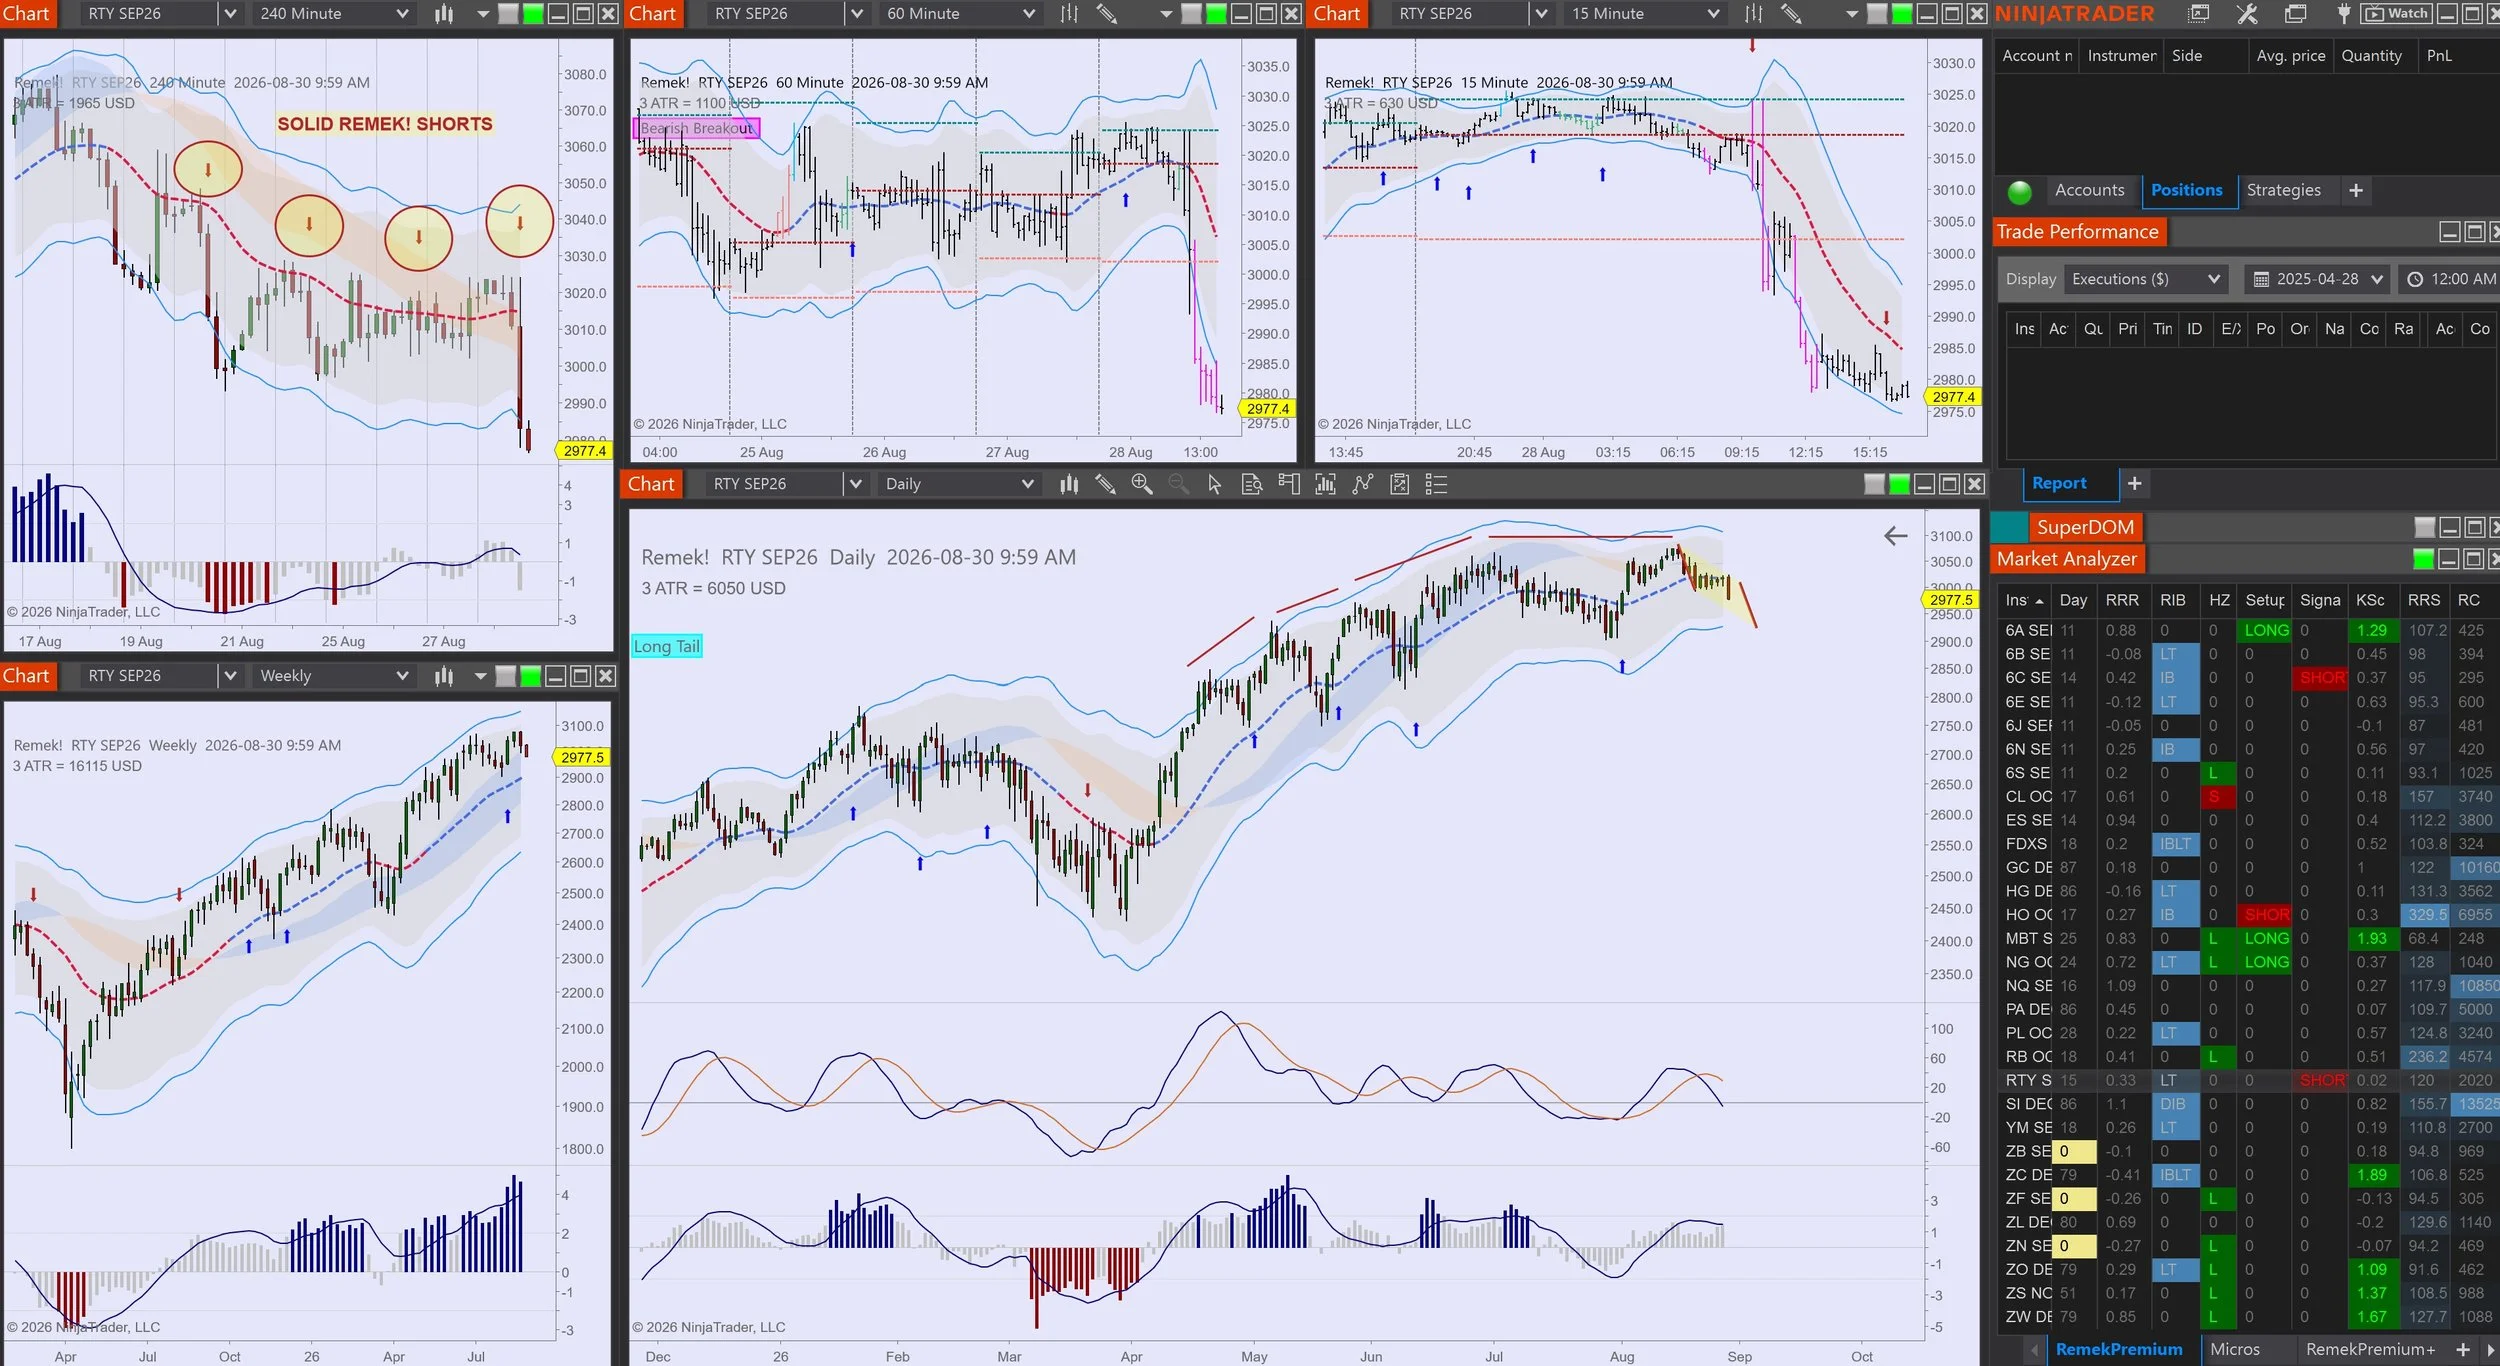Click bar style icon on 240 Minute chart
The height and width of the screenshot is (1366, 2500).
(x=444, y=14)
